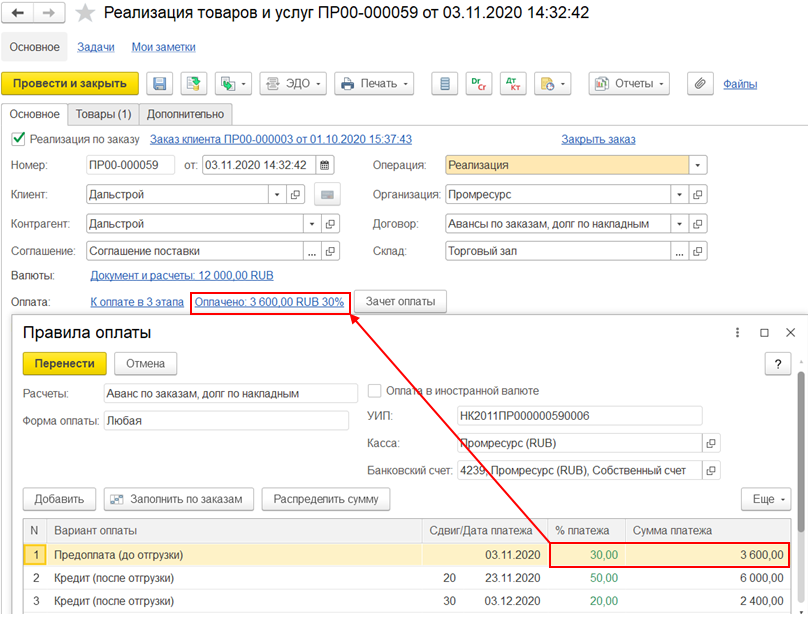Screen dimensions: 808x617
Task: Add document to favorites with star icon
Action: point(85,13)
